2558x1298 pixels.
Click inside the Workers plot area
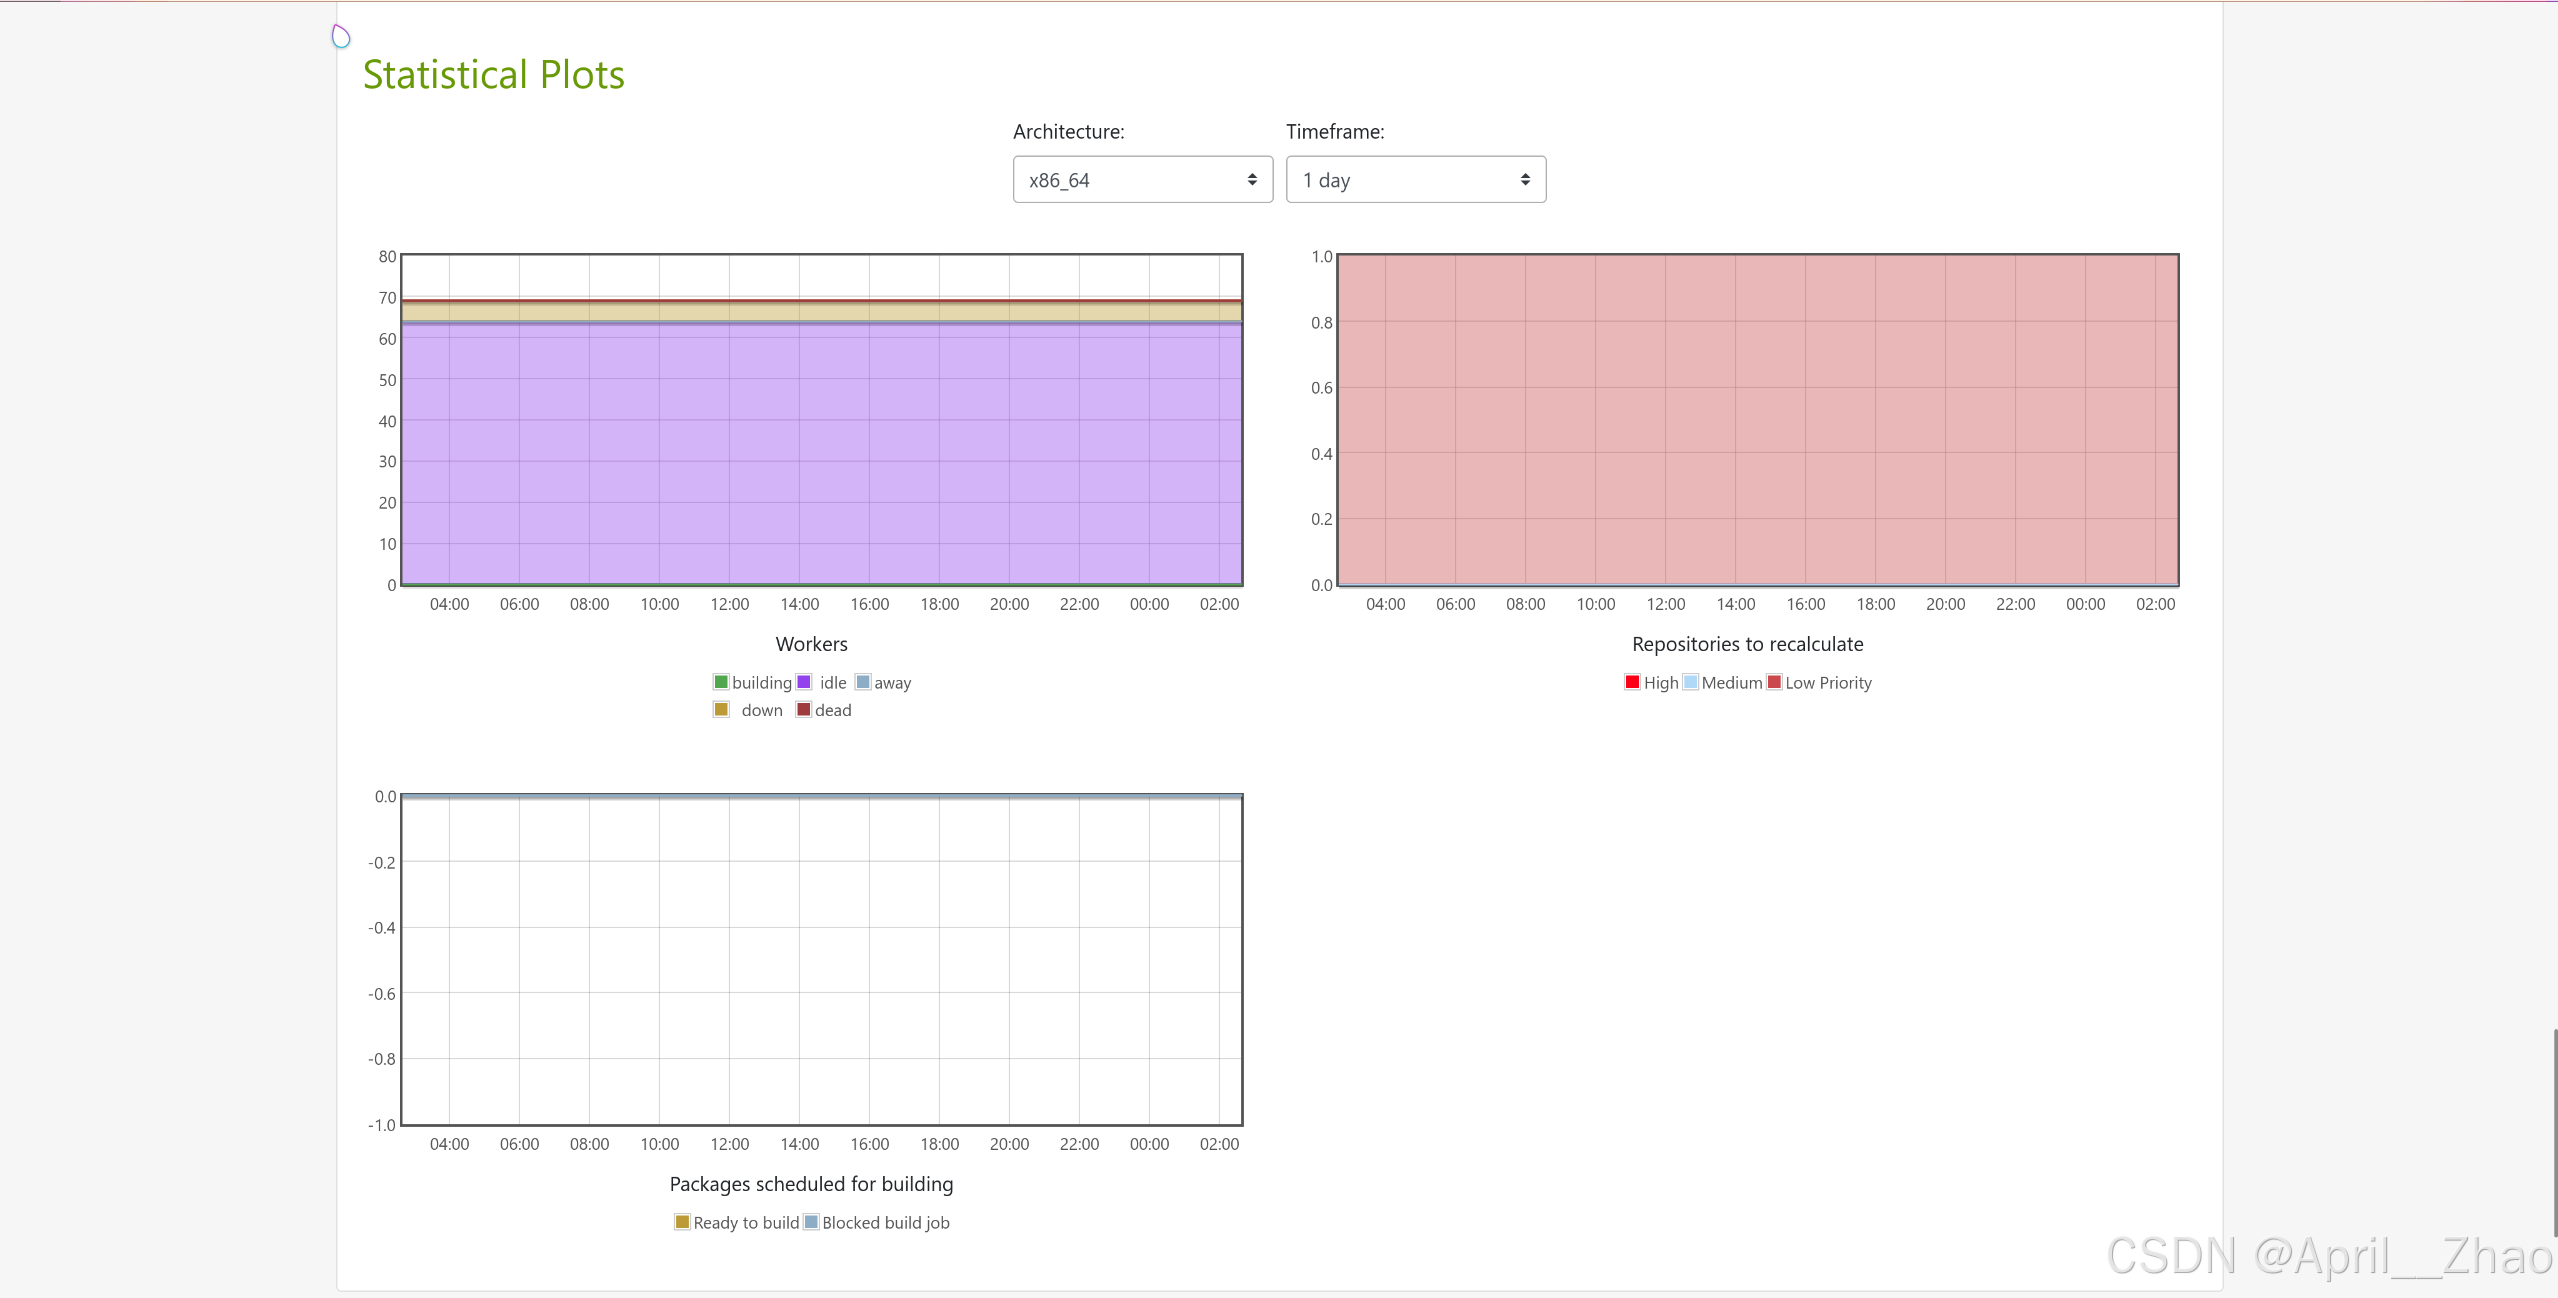point(820,450)
